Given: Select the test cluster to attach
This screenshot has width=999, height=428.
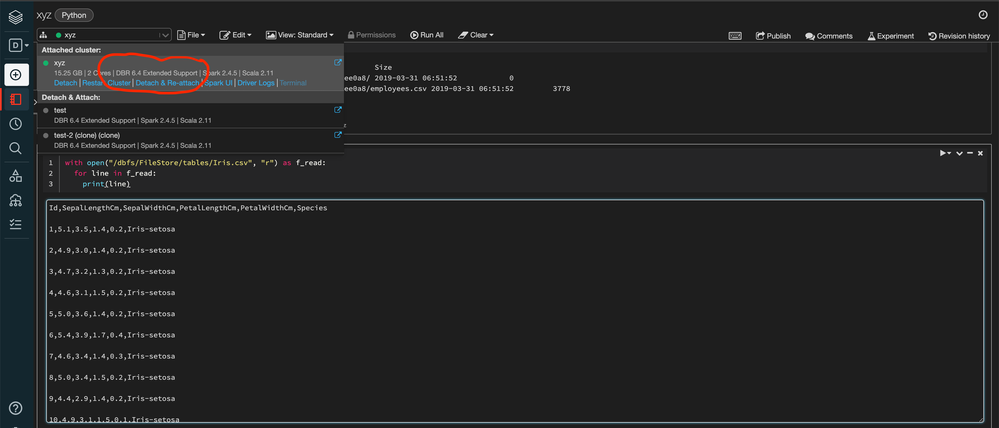Looking at the screenshot, I should coord(60,110).
